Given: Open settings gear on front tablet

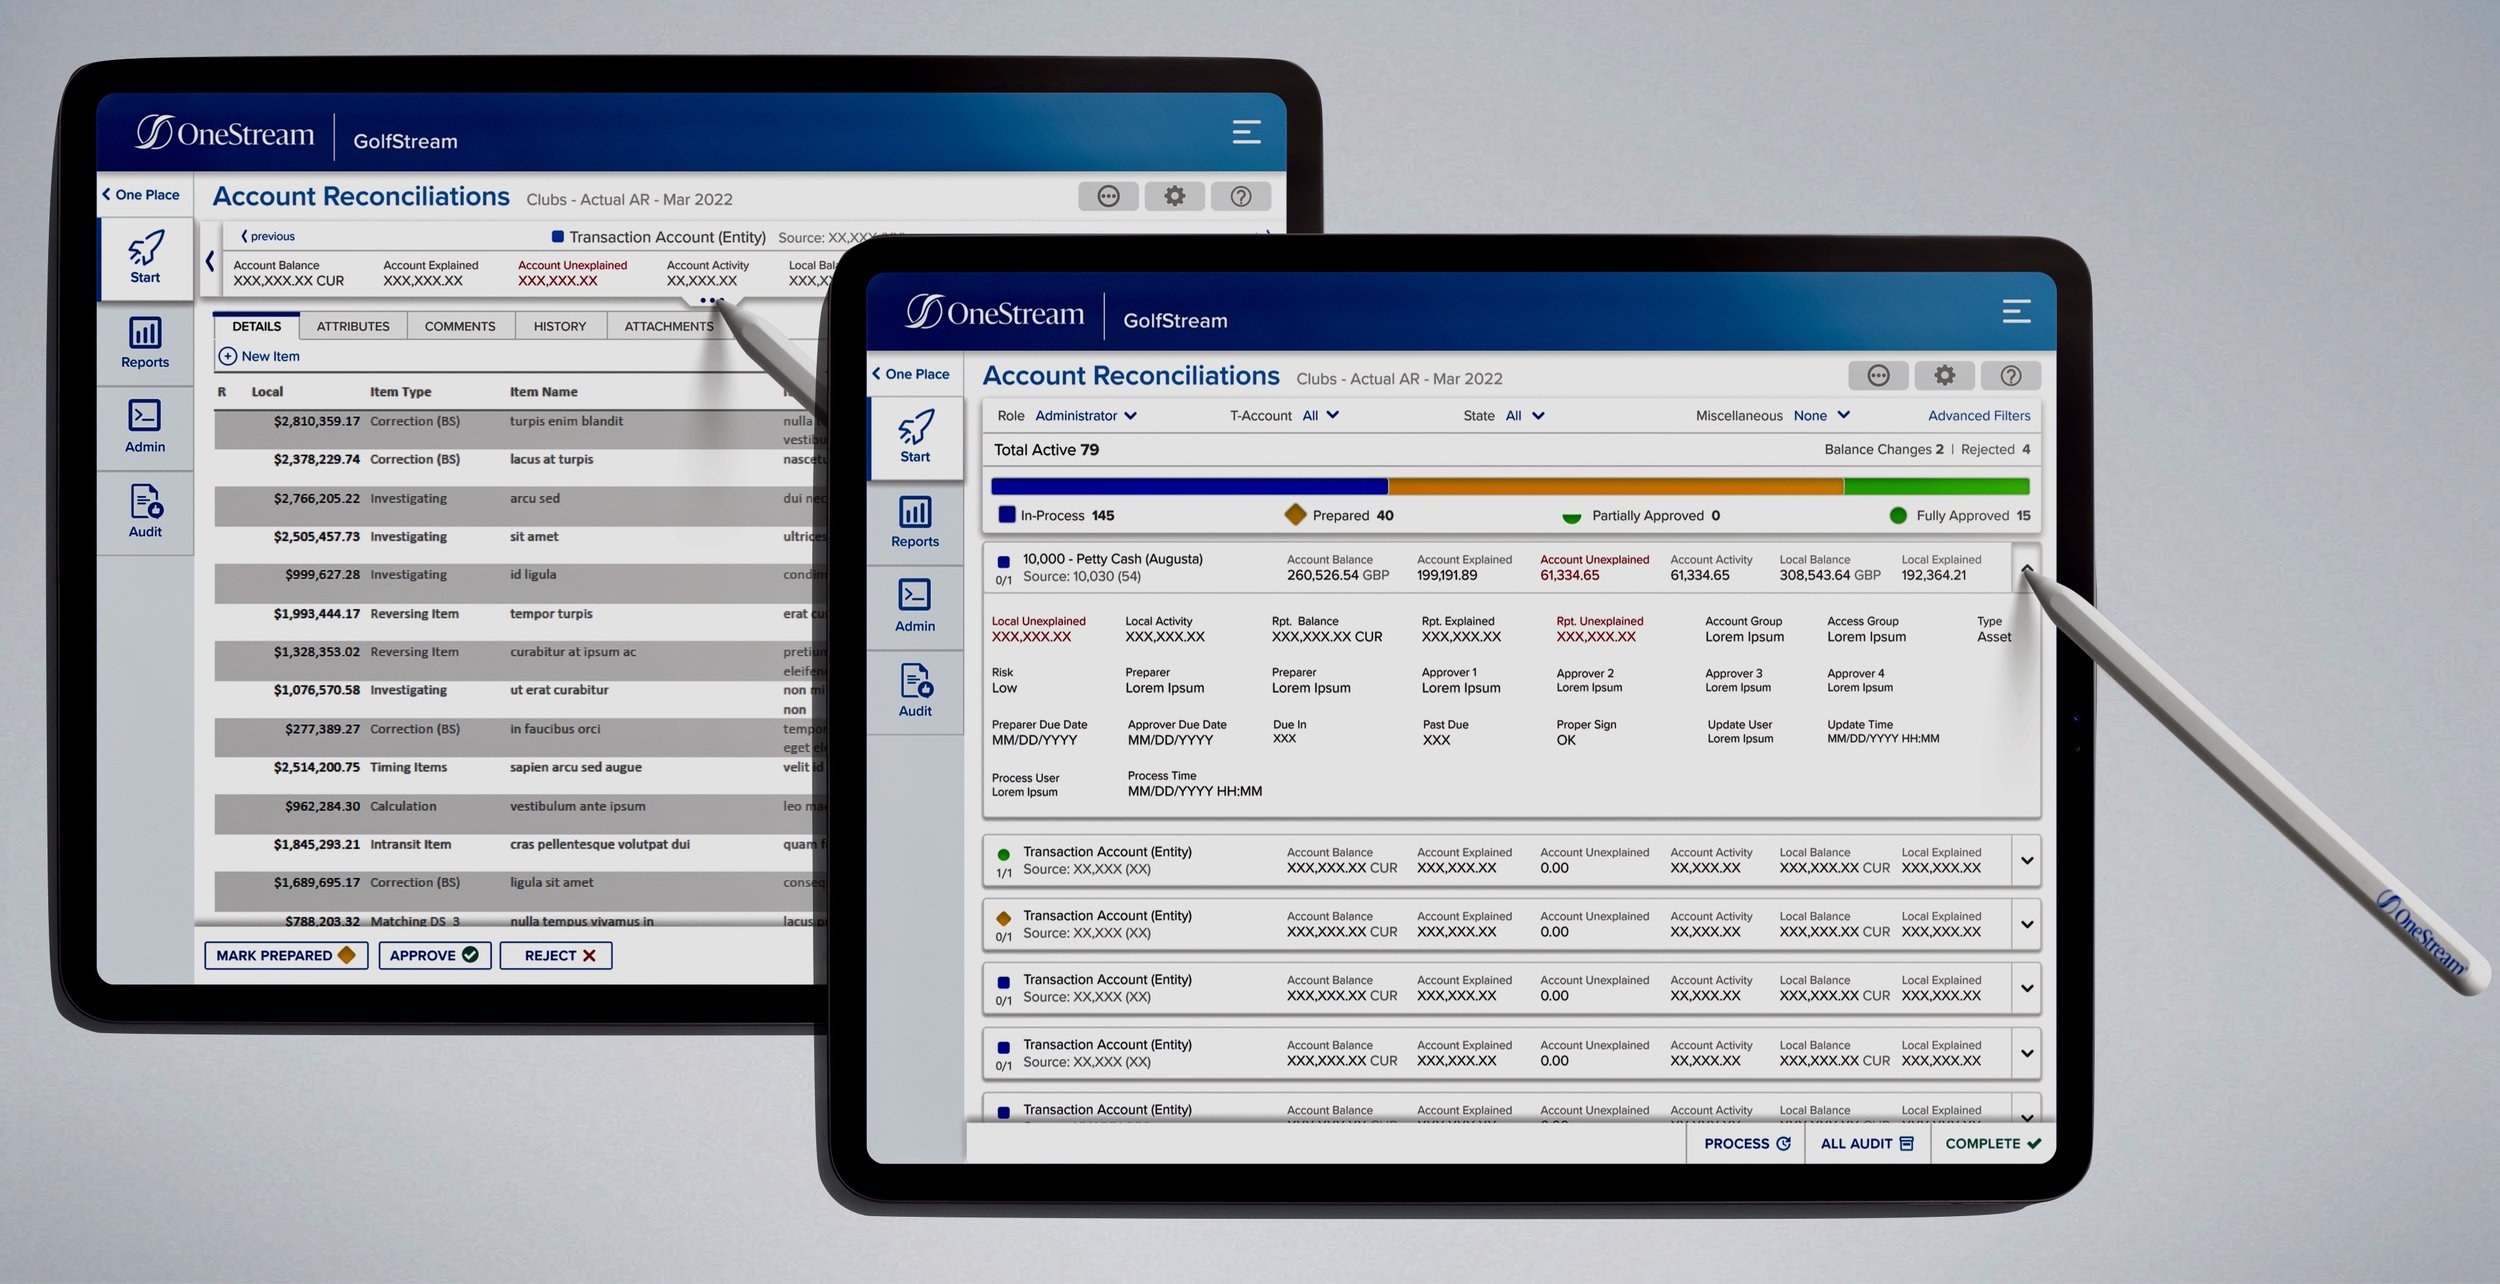Looking at the screenshot, I should coord(1944,376).
